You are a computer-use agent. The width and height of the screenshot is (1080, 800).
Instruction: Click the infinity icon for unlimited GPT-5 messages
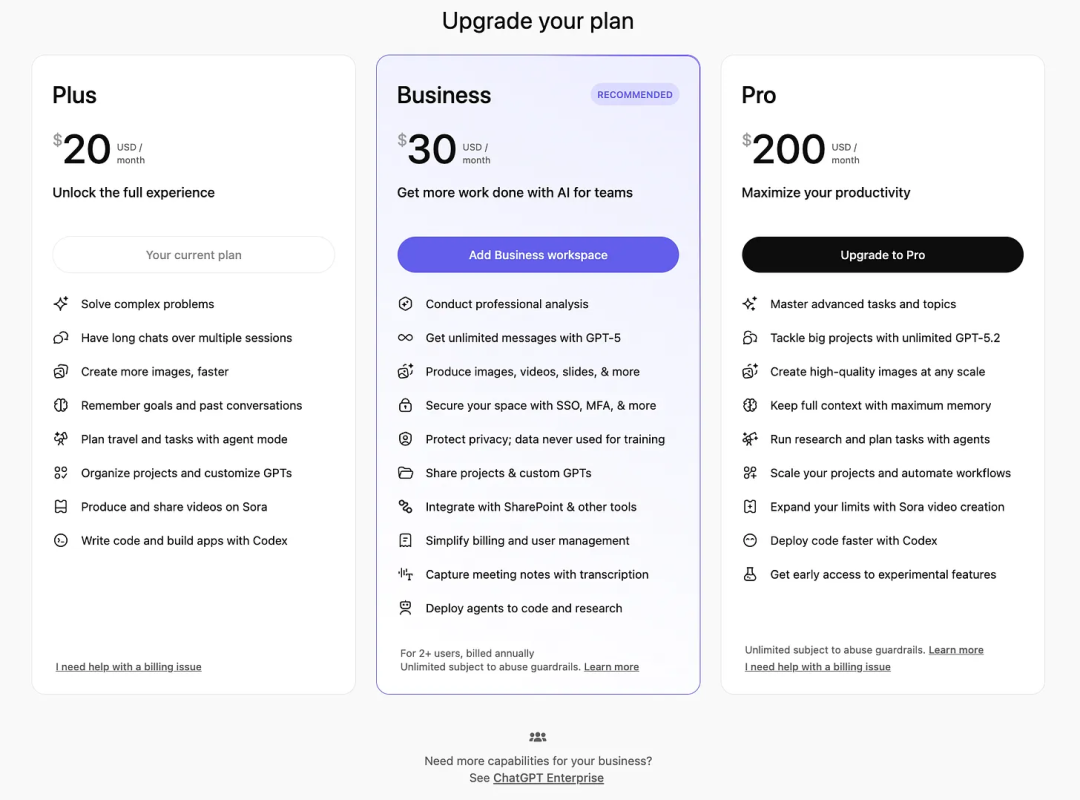[x=405, y=338]
